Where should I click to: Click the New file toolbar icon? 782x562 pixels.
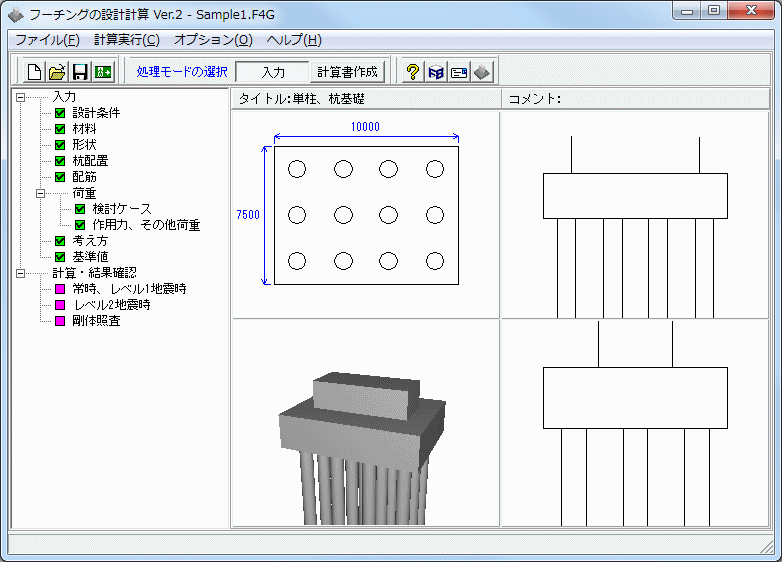tap(34, 72)
